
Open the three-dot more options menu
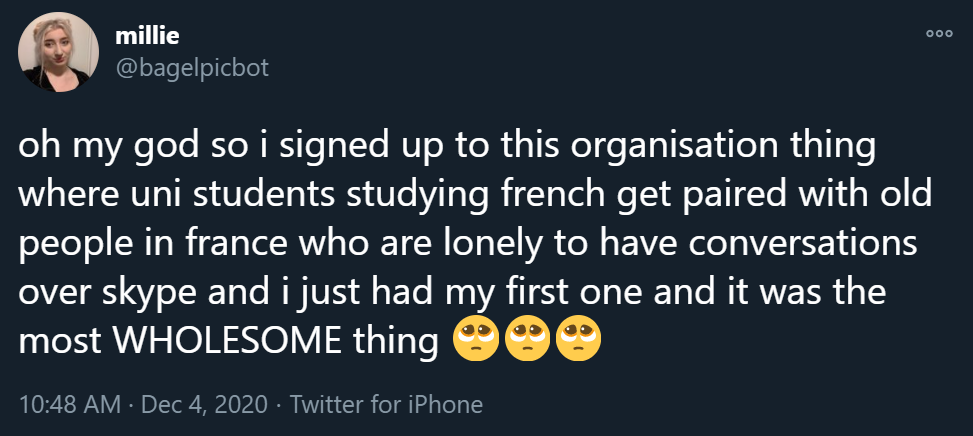tap(938, 34)
